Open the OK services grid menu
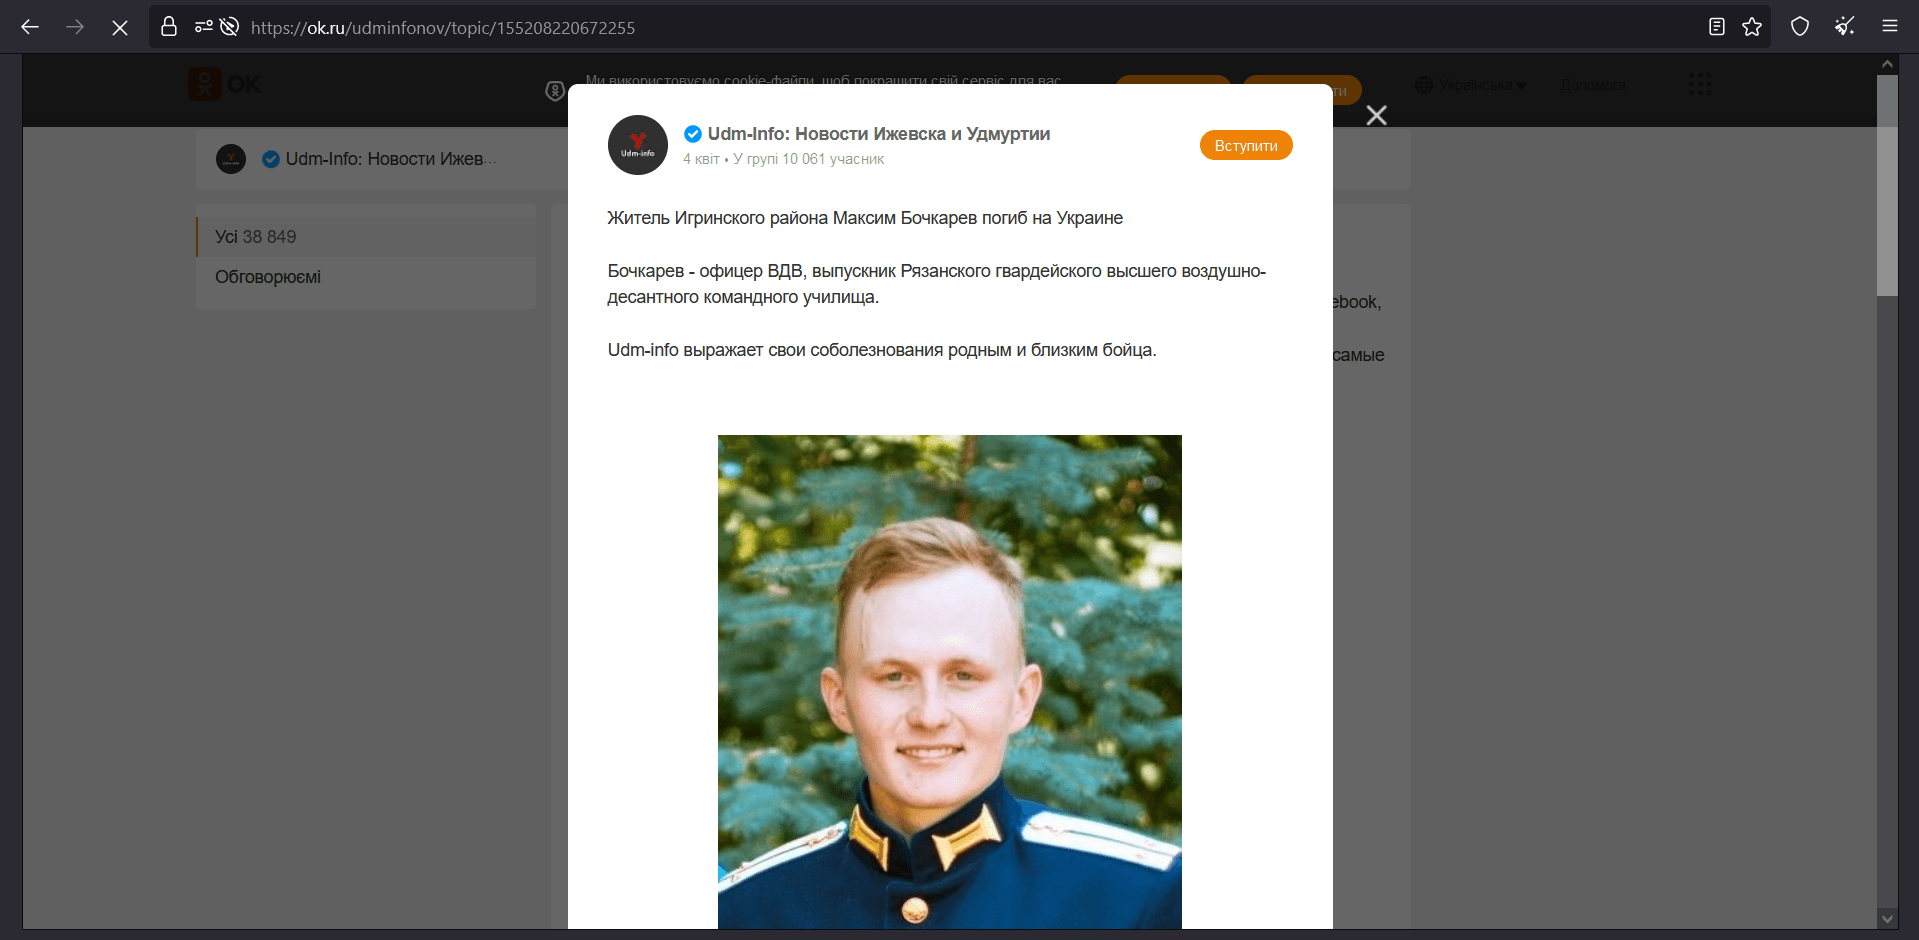The height and width of the screenshot is (940, 1919). point(1700,84)
